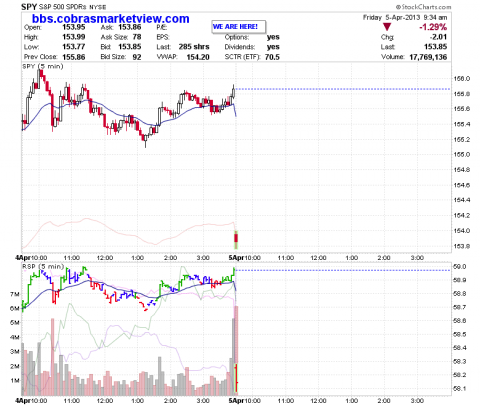Click the Last trade 285 shrs
The image size is (480, 406).
coord(194,47)
